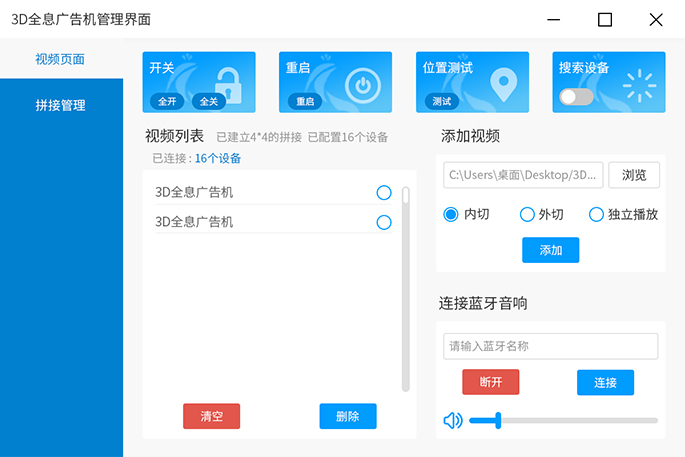The image size is (685, 457).
Task: Click the padlock icon on 开关 card
Action: [228, 85]
